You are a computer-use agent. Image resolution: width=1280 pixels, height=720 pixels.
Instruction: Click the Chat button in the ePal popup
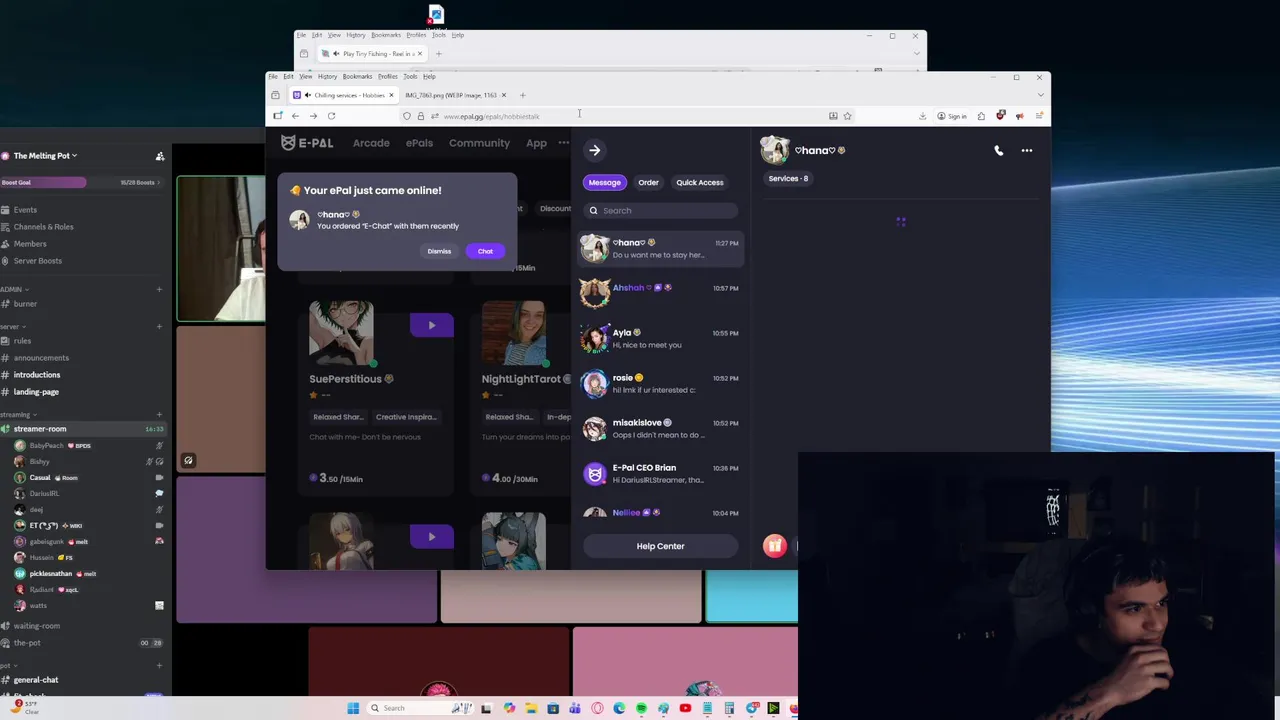pos(485,251)
